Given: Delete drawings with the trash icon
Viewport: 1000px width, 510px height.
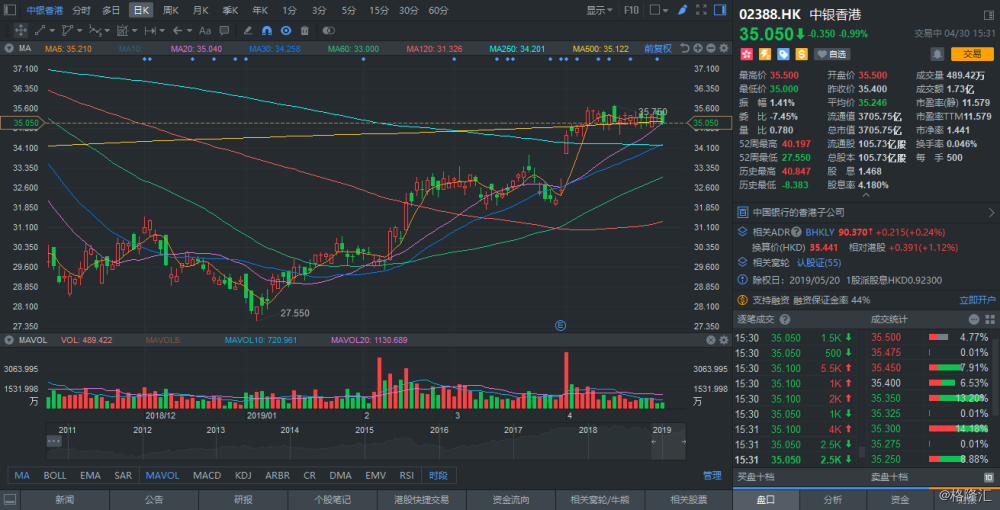Looking at the screenshot, I should (x=303, y=30).
